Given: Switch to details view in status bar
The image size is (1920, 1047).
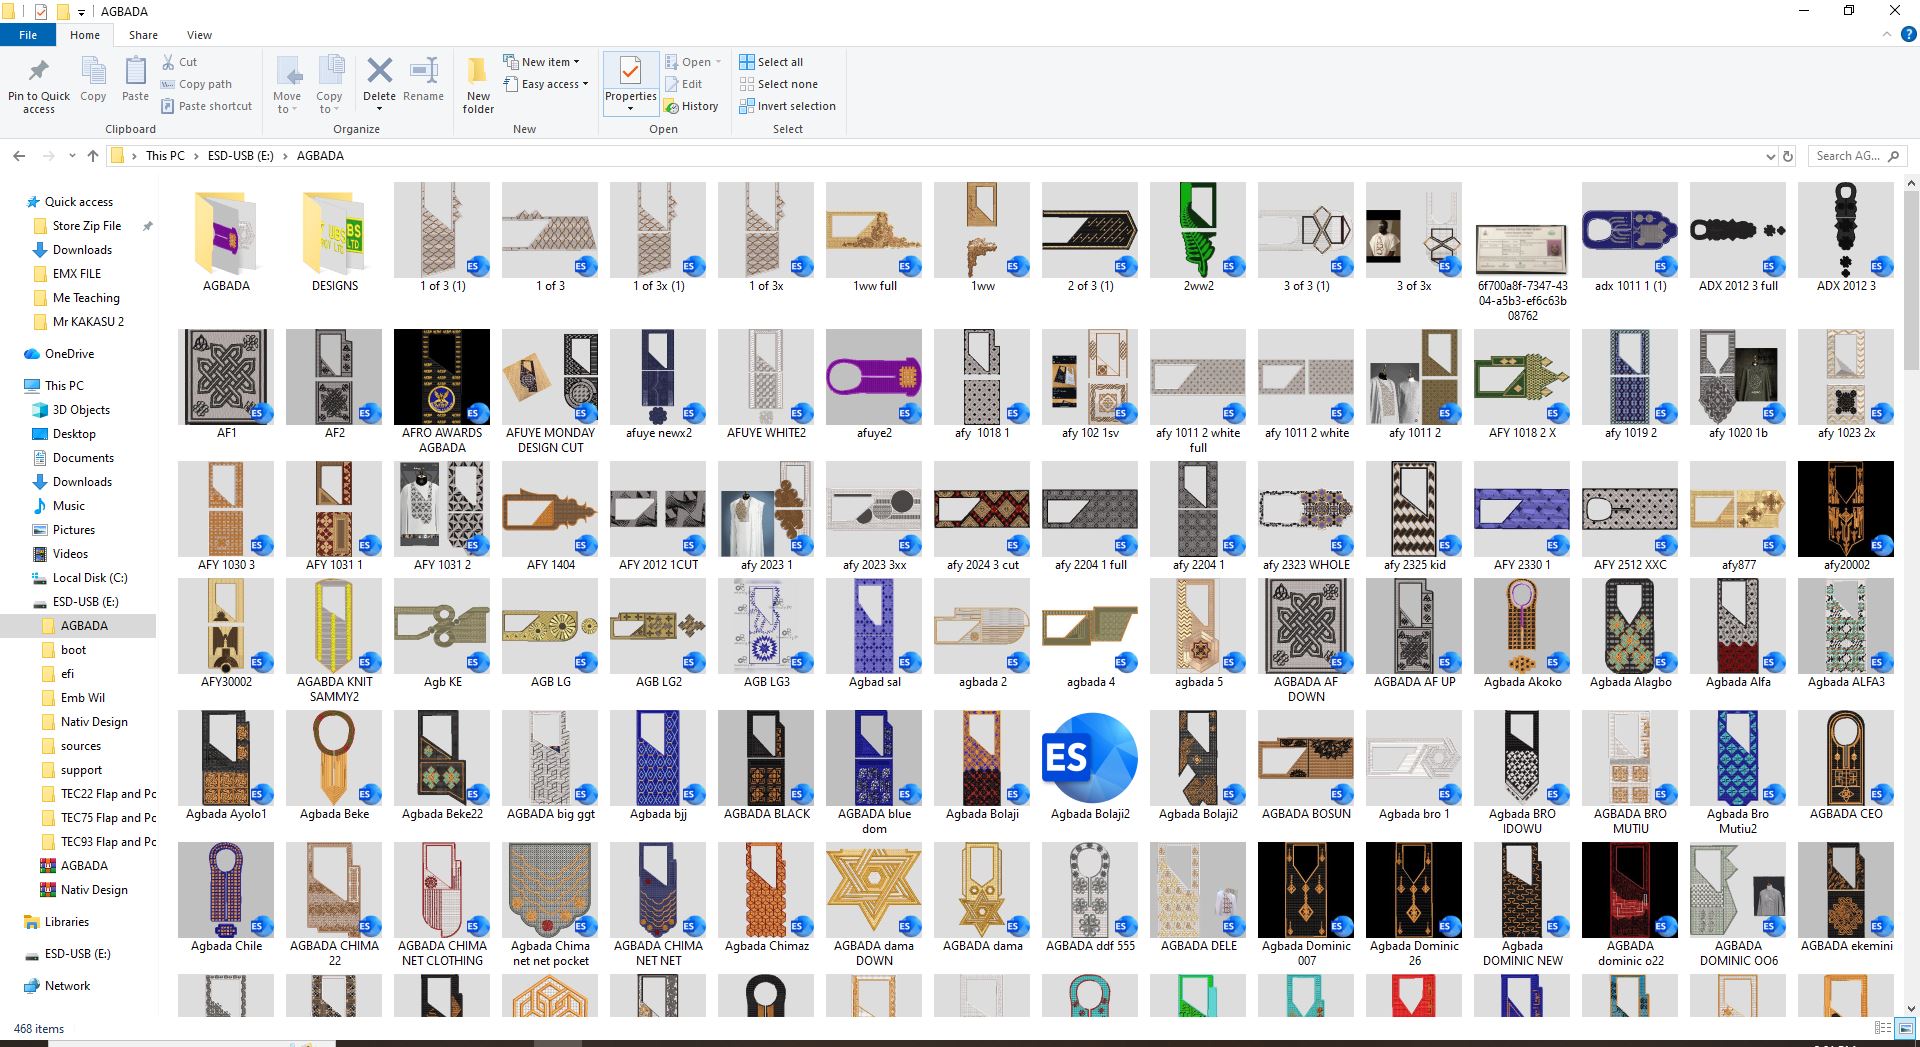Looking at the screenshot, I should 1882,1028.
